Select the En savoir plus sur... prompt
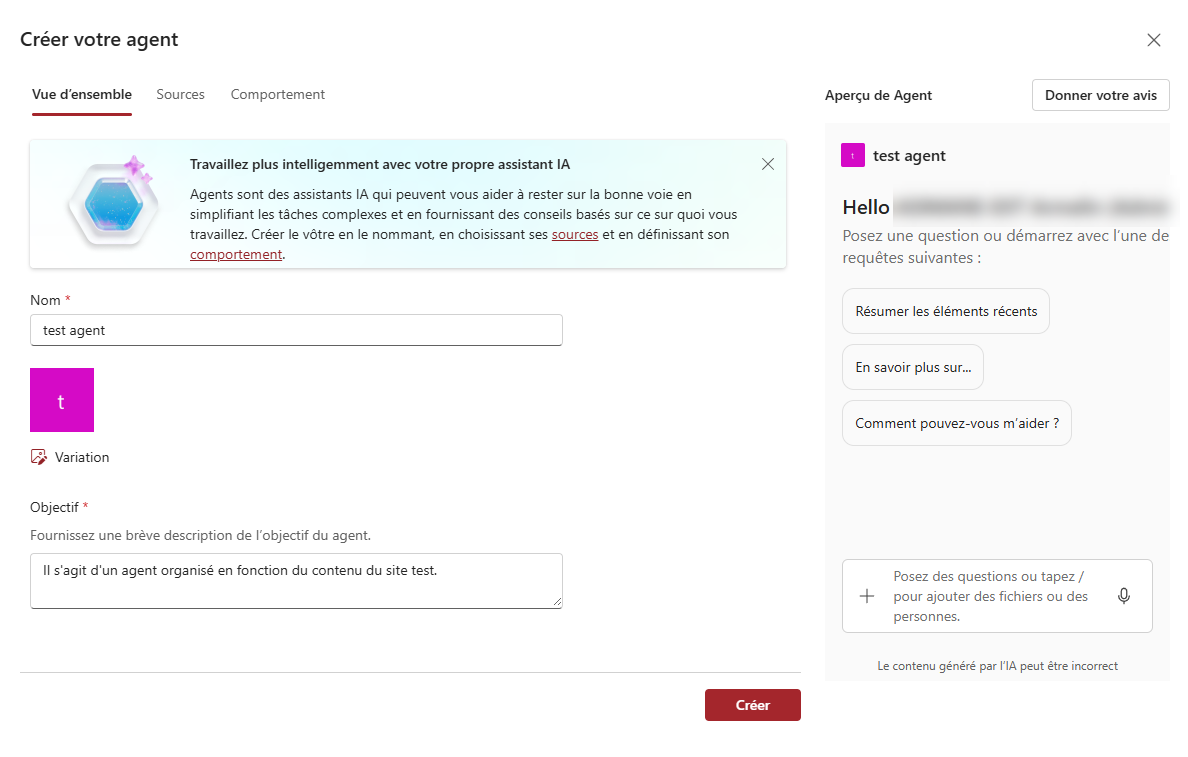Viewport: 1188px width, 757px height. point(913,367)
